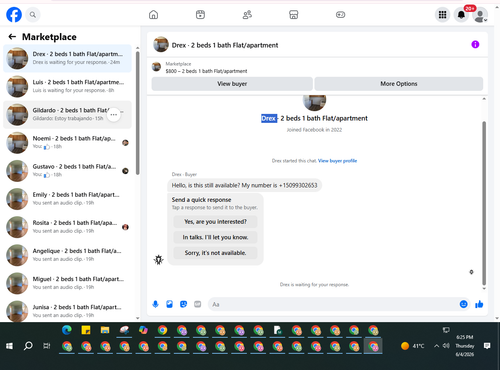Open Windows Start menu

(9, 346)
